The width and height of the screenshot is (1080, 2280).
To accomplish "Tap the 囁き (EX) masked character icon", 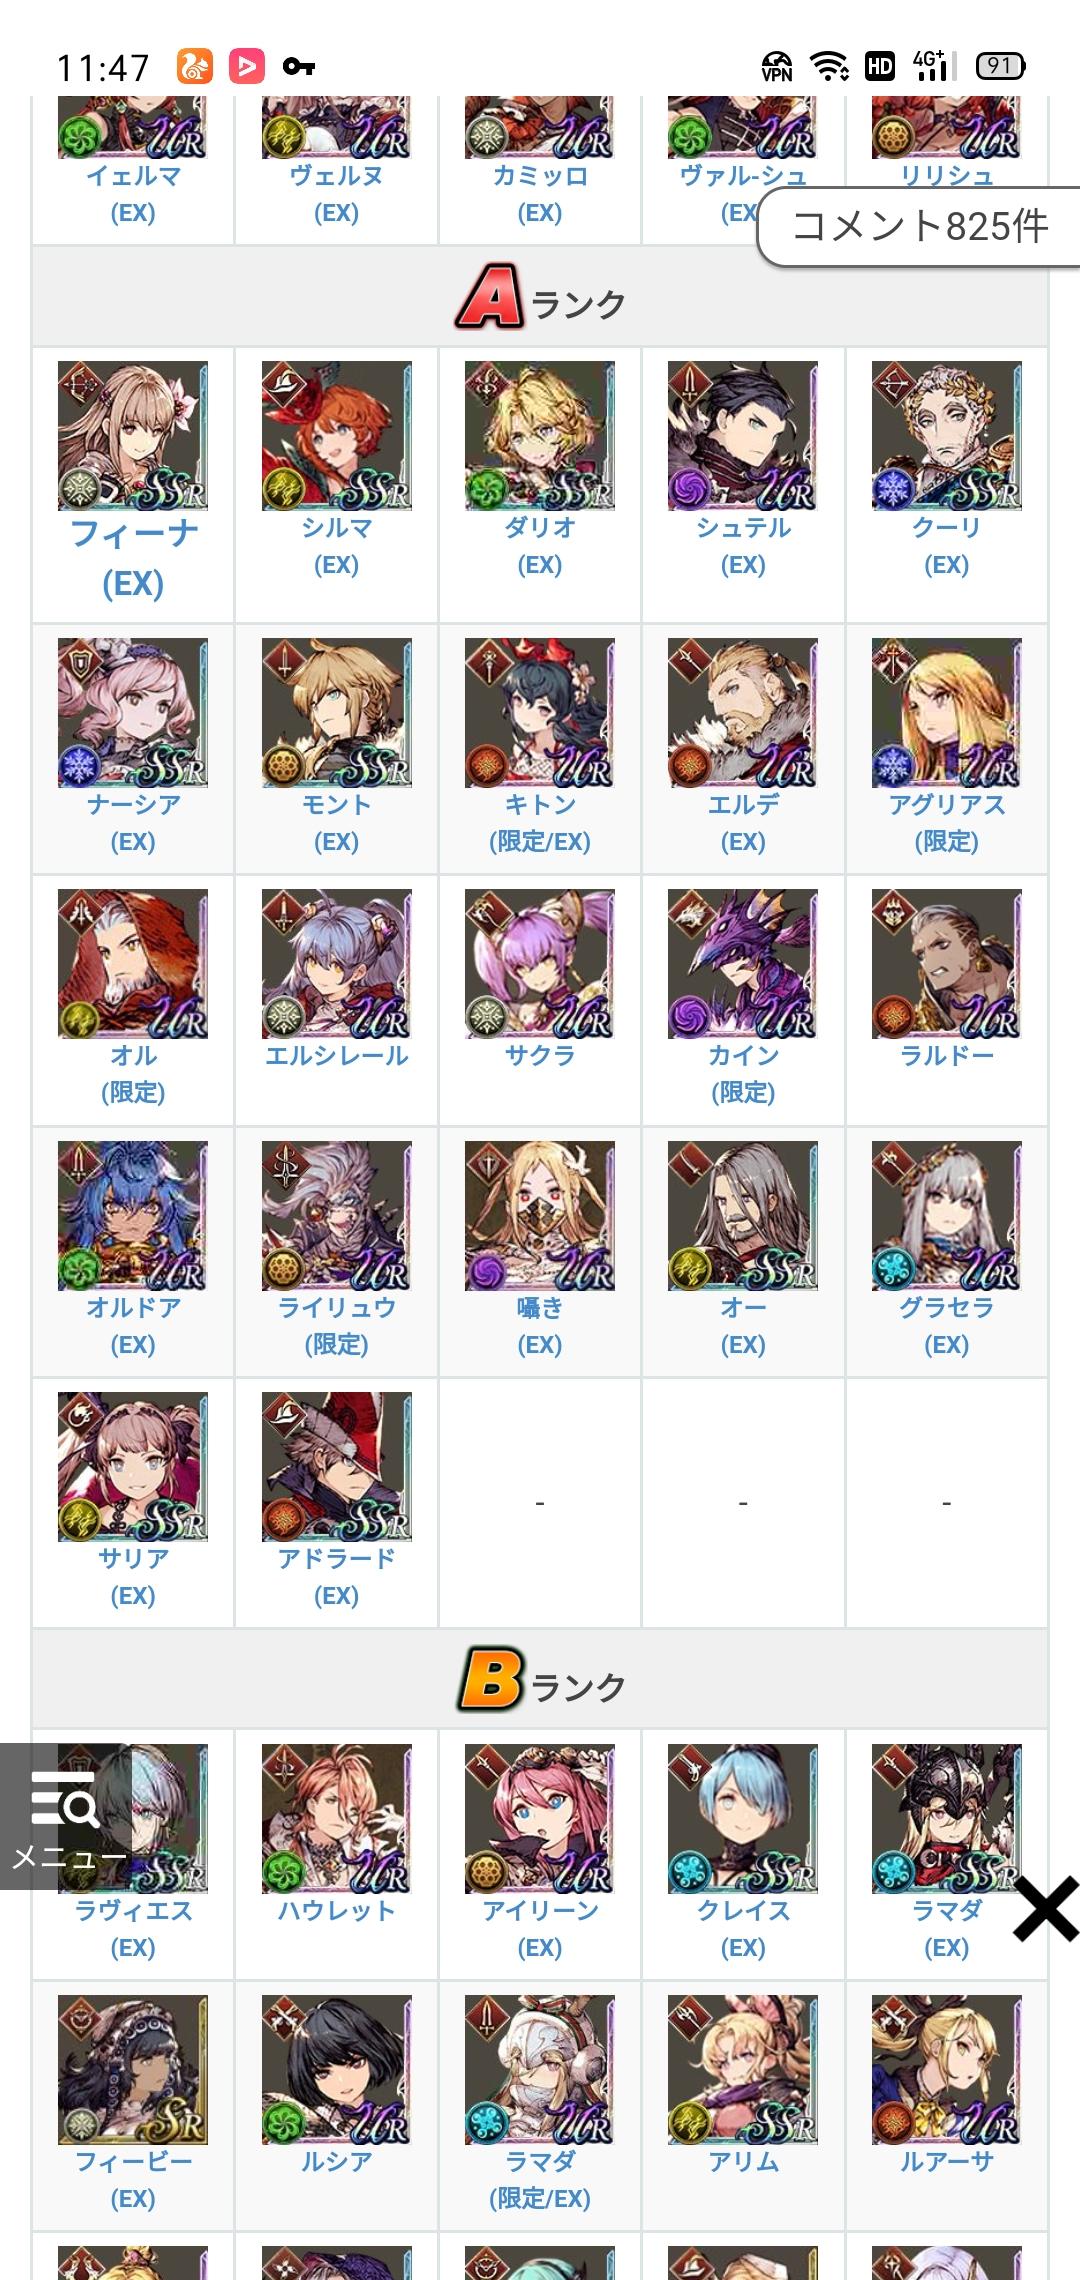I will [540, 1216].
